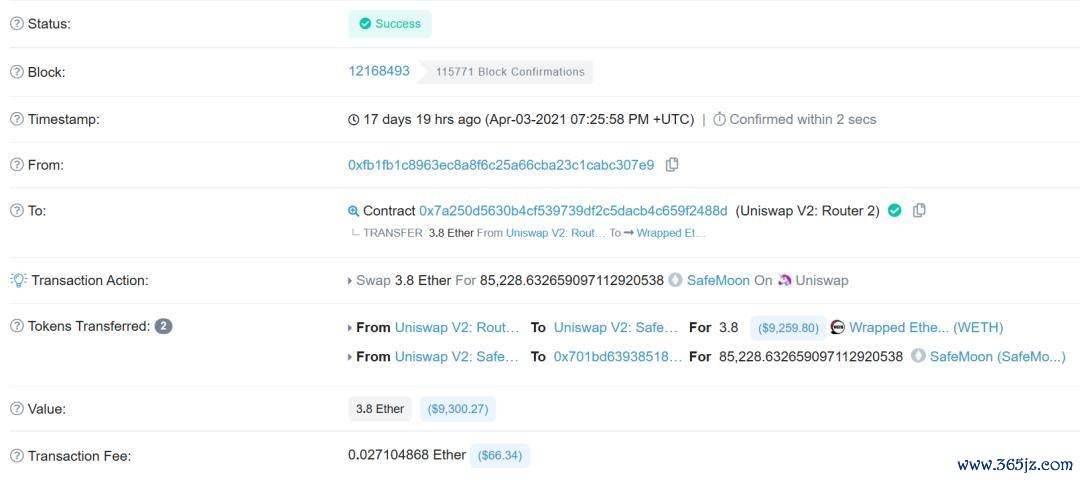This screenshot has width=1080, height=480.
Task: Click the lightbulb icon beside Transaction Action
Action: [x=18, y=280]
